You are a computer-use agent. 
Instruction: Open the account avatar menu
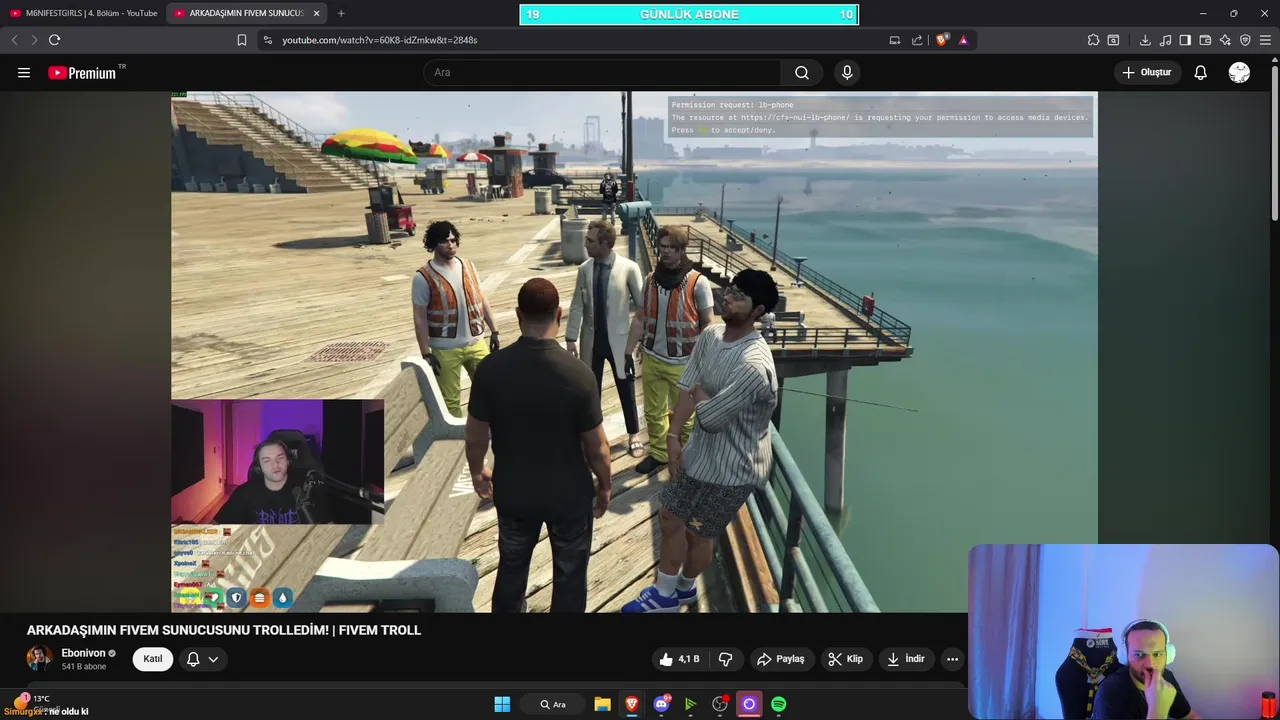[1239, 73]
